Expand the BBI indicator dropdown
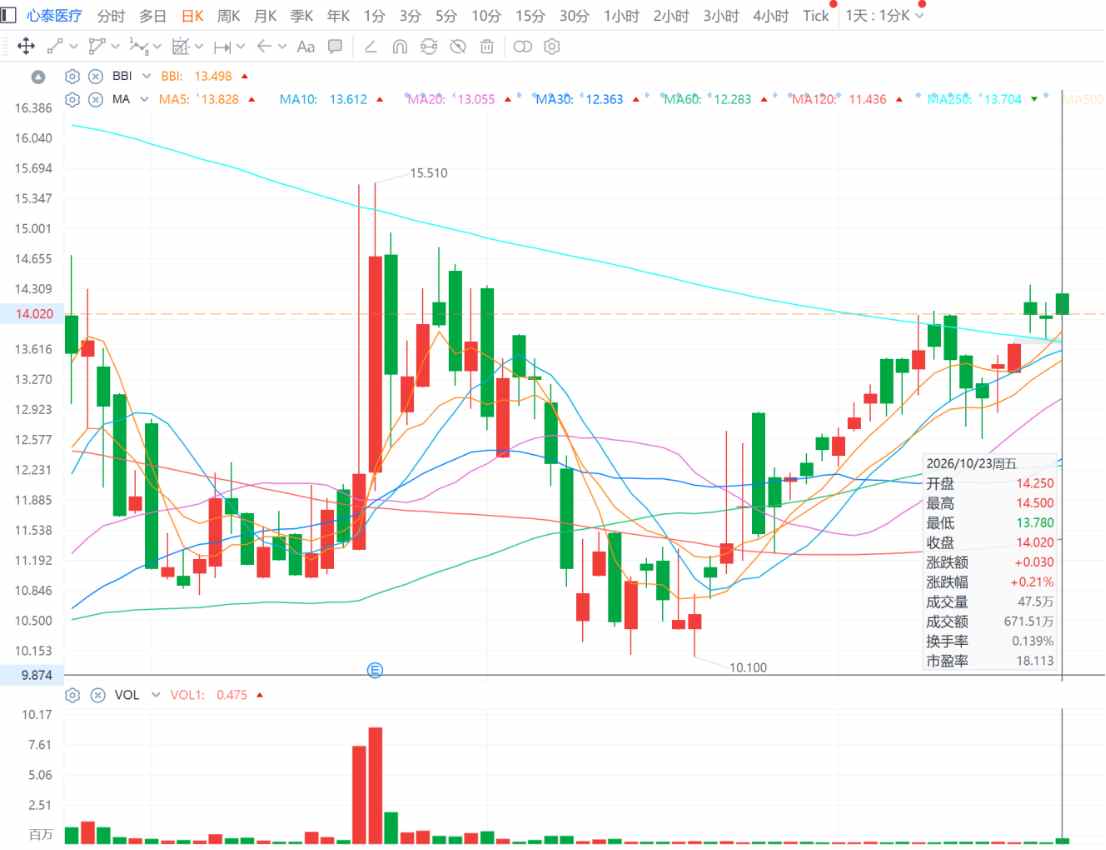This screenshot has height=850, width=1106. (x=147, y=76)
